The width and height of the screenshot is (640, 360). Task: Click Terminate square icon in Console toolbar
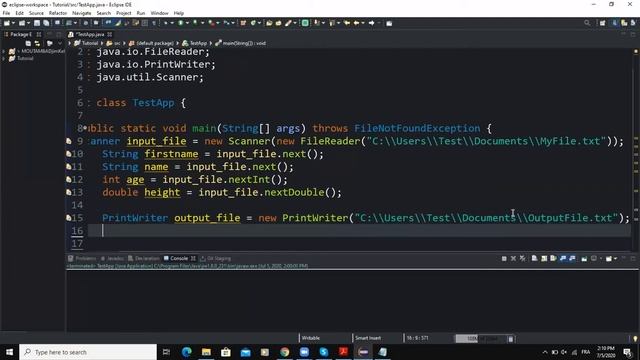(504, 258)
